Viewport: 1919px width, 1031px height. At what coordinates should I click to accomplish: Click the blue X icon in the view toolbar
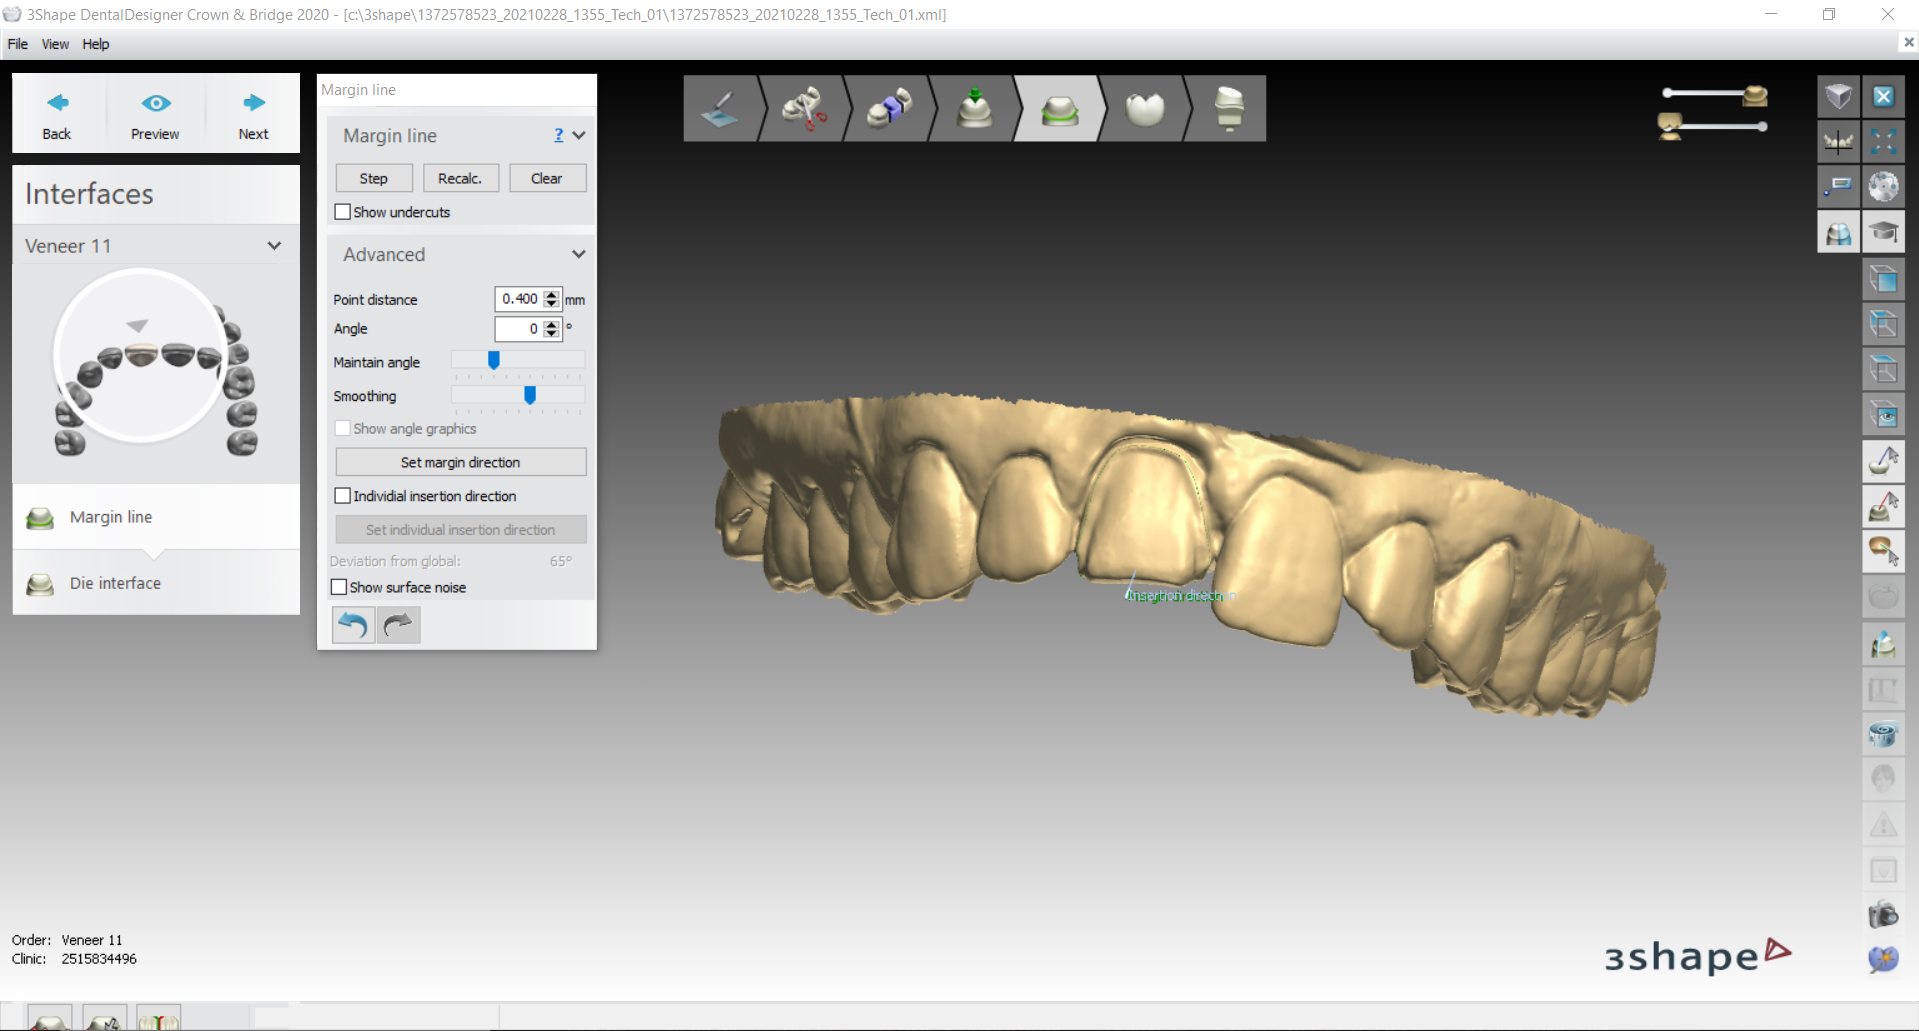click(x=1883, y=96)
